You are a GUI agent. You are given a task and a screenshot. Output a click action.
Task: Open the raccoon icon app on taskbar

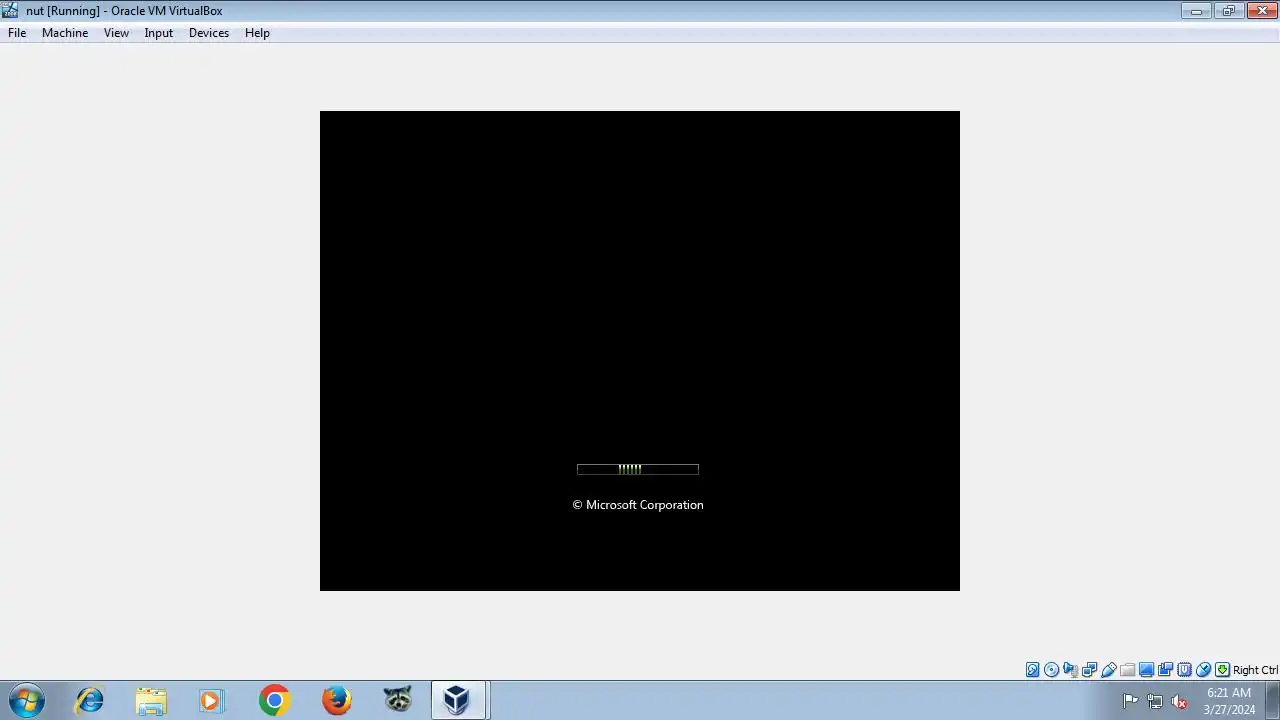pos(397,700)
